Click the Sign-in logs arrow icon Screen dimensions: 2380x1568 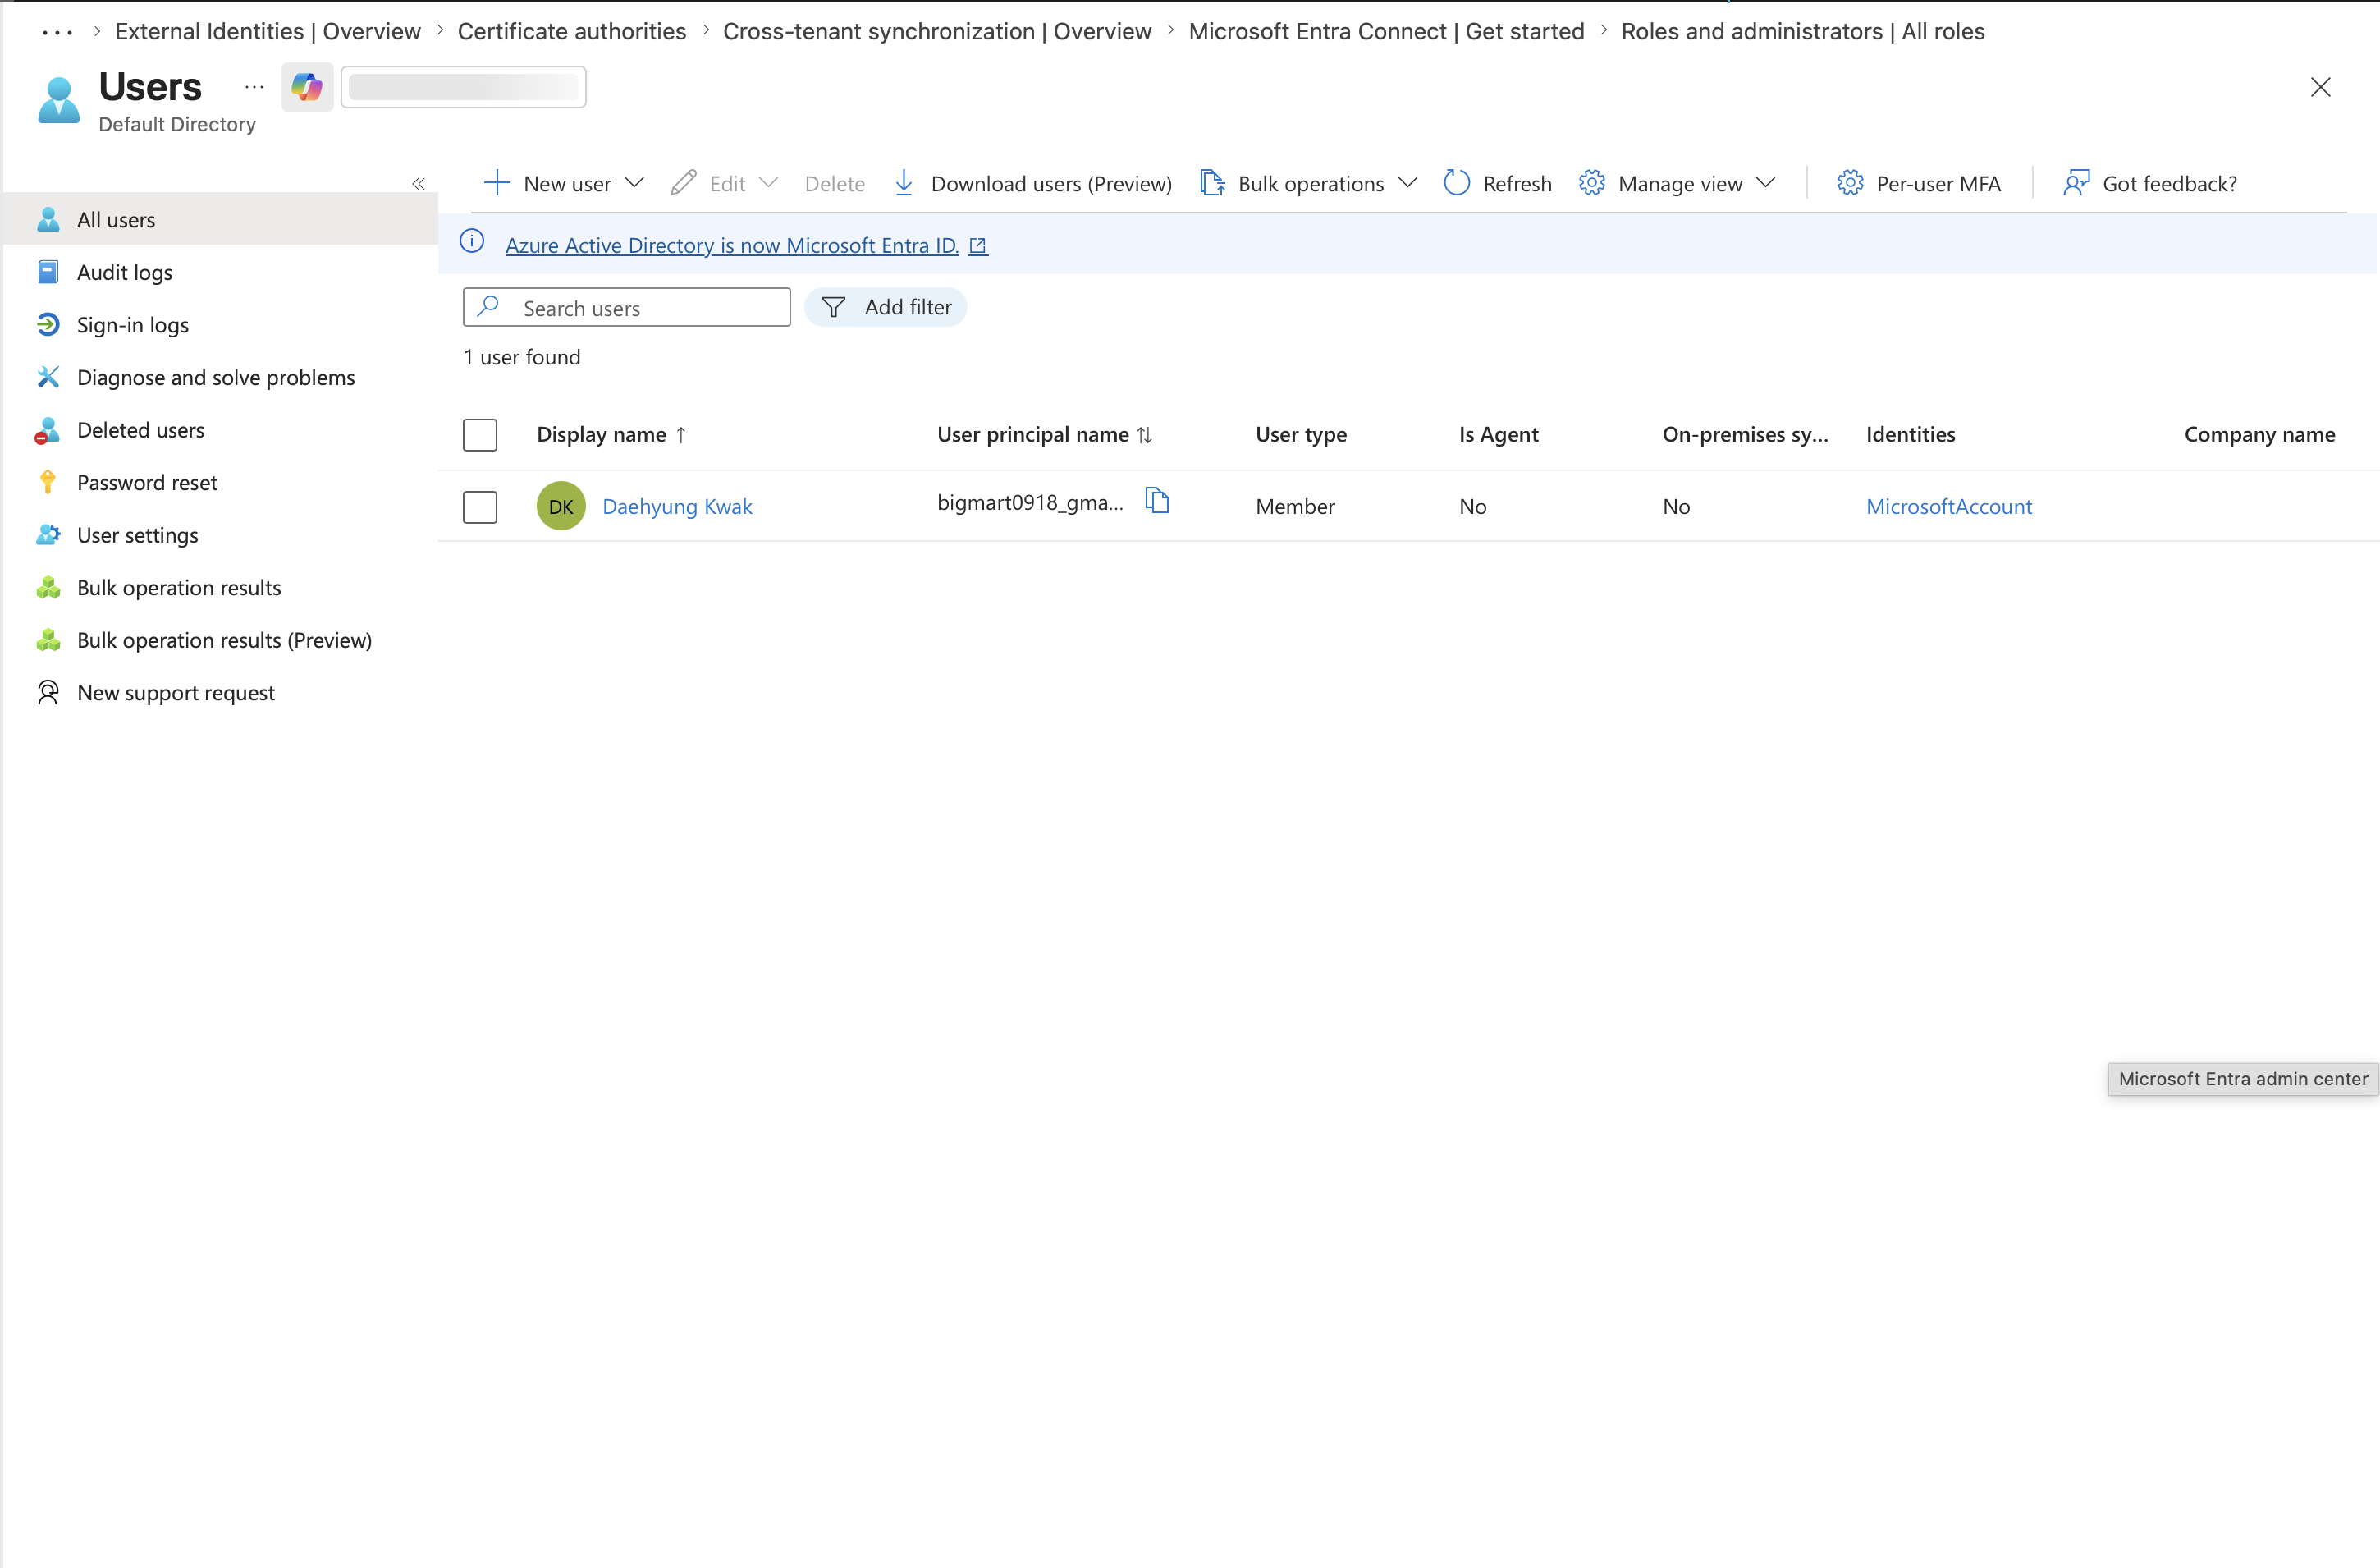click(x=48, y=324)
